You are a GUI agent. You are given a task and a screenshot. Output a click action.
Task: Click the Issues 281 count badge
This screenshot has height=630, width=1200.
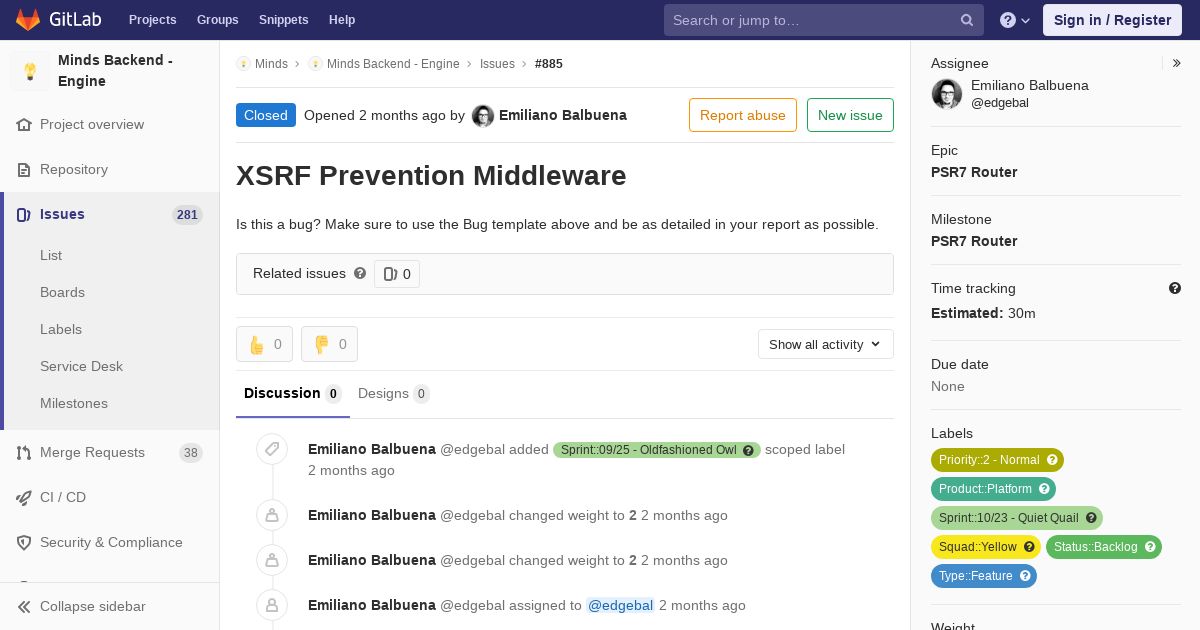(187, 215)
